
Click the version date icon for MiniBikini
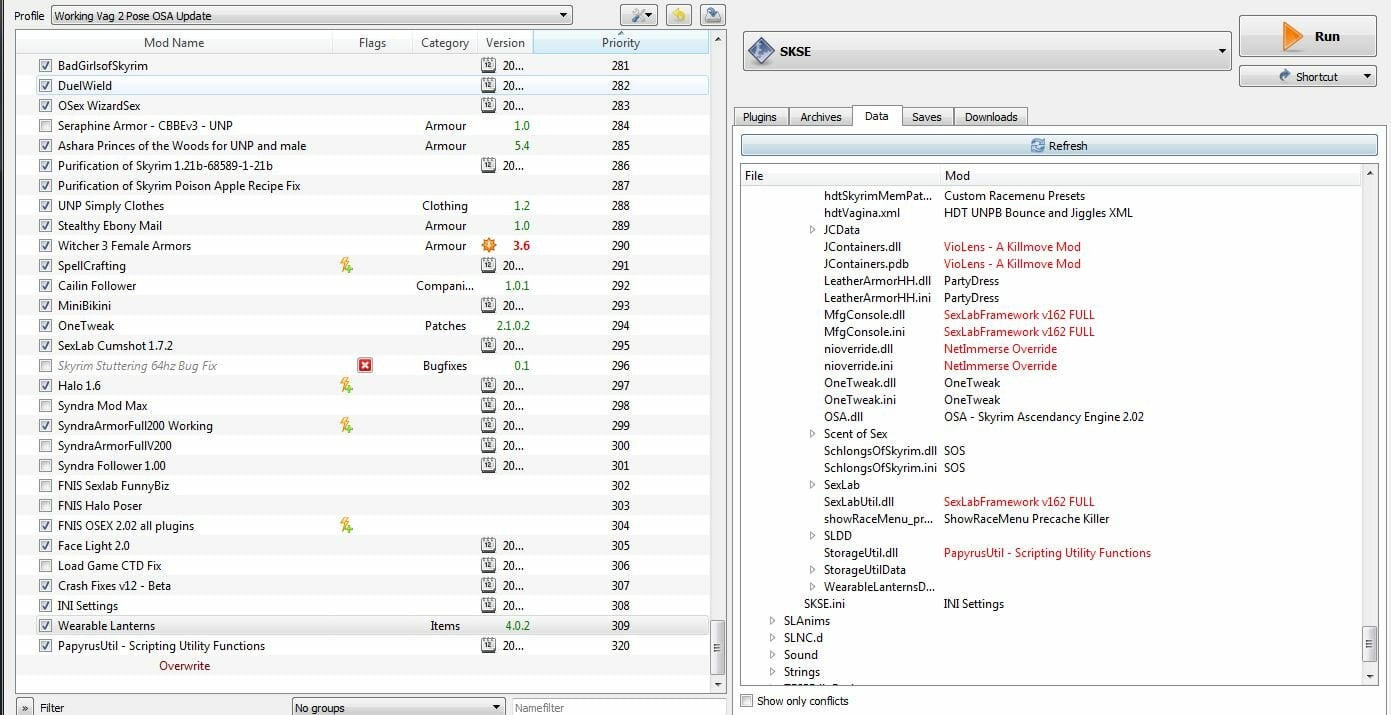pos(488,305)
